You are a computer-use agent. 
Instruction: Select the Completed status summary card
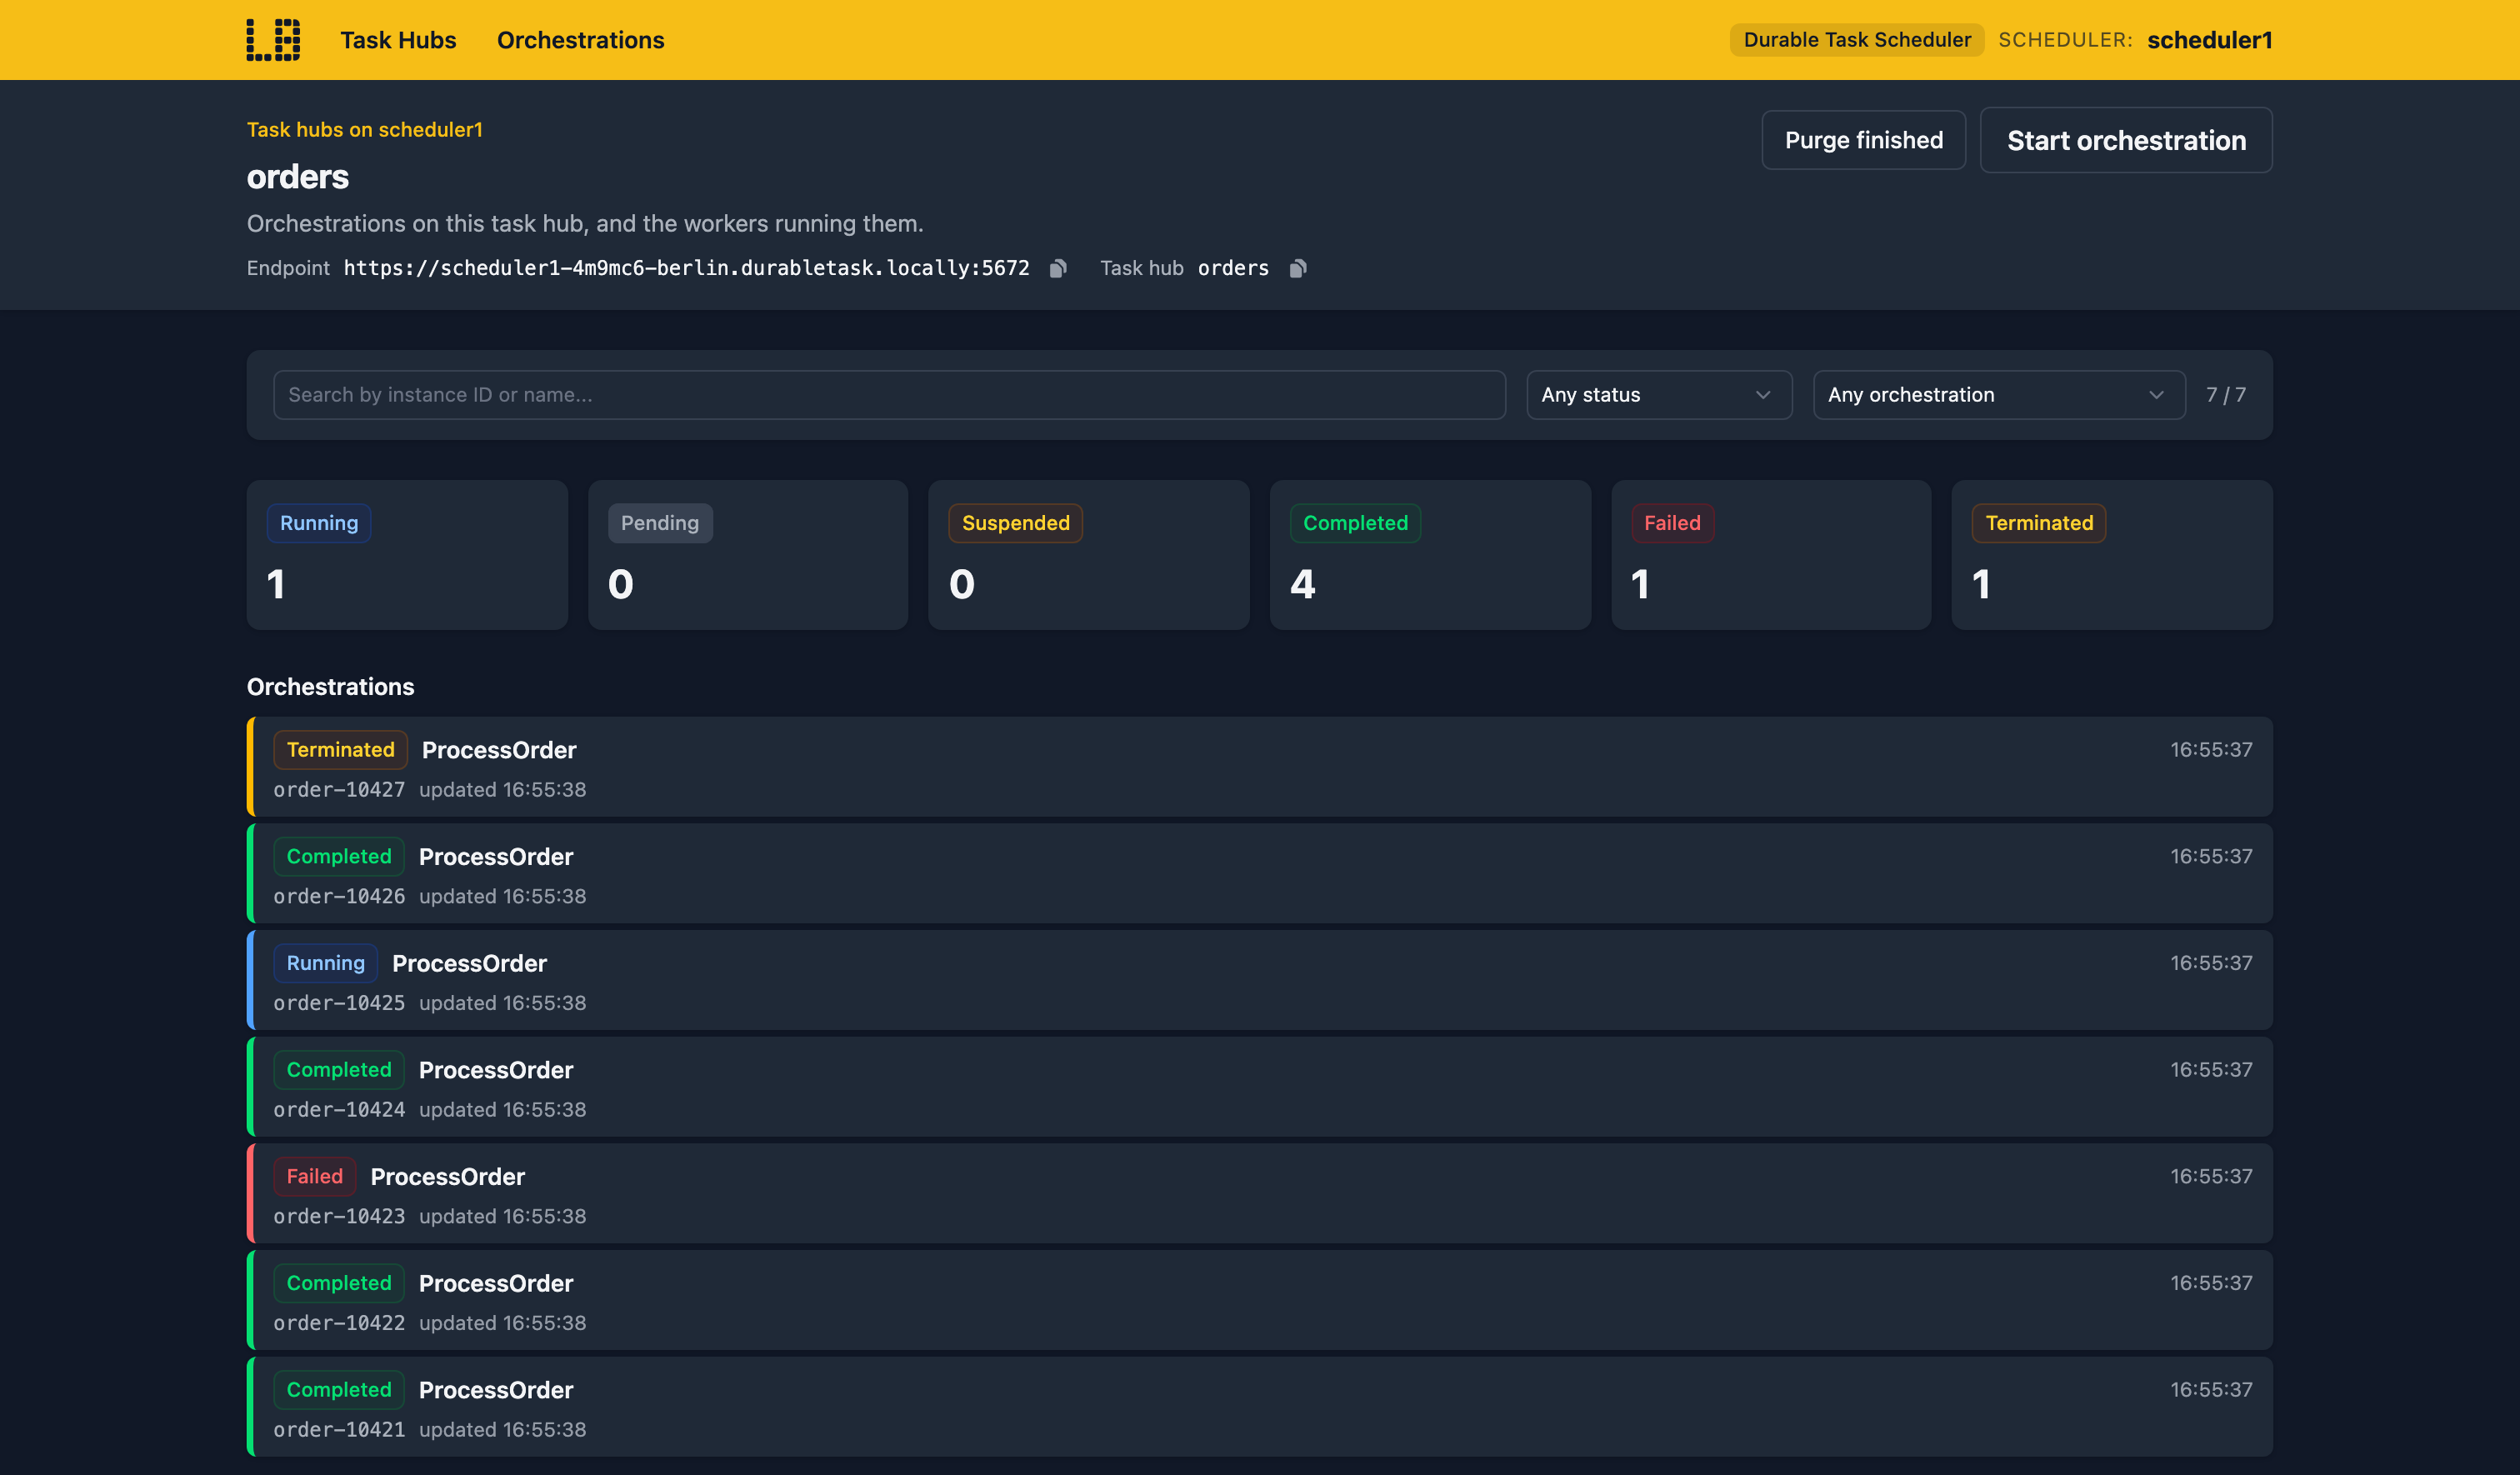pos(1430,555)
